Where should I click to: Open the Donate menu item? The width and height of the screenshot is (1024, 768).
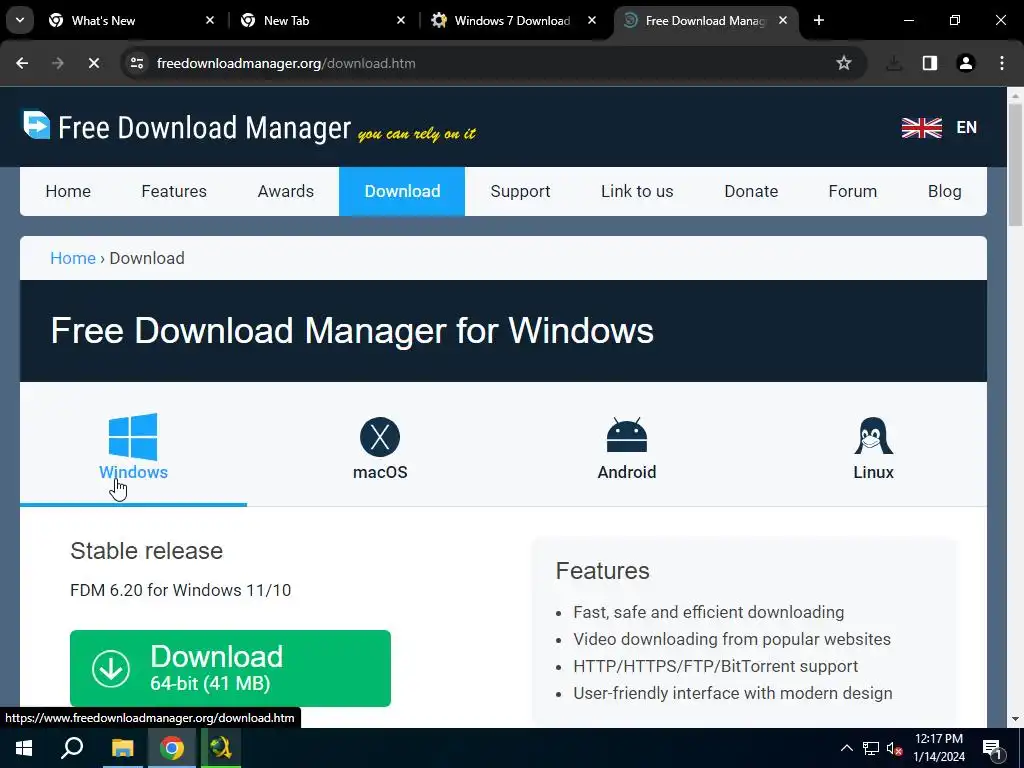[751, 191]
